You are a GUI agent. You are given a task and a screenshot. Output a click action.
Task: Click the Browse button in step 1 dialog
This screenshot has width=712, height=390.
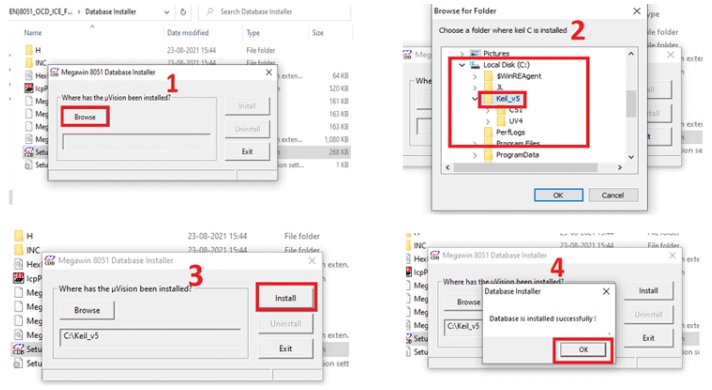coord(85,117)
